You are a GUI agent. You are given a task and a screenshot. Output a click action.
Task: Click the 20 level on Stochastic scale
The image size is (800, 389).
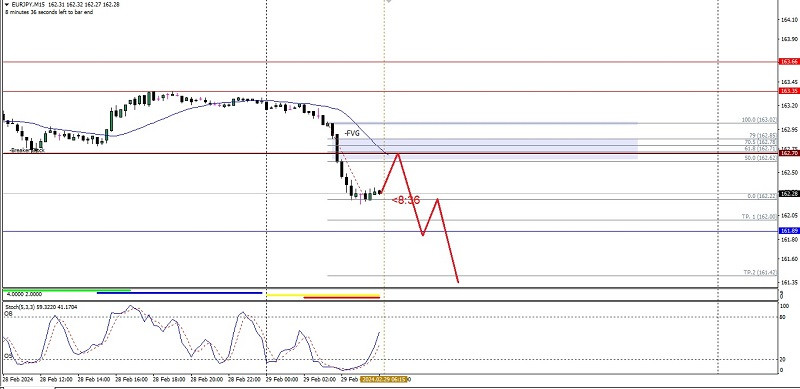click(783, 359)
